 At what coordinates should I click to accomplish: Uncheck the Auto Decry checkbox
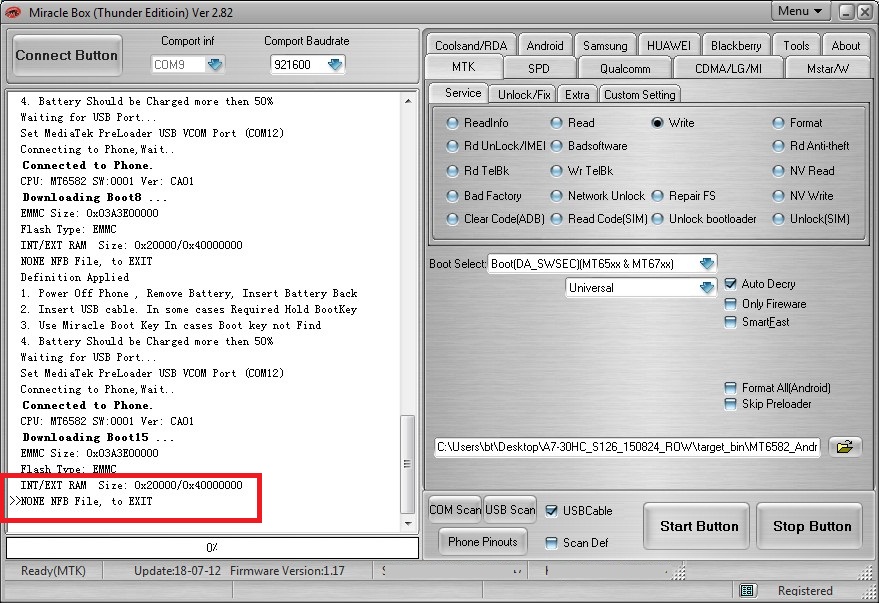tap(730, 284)
